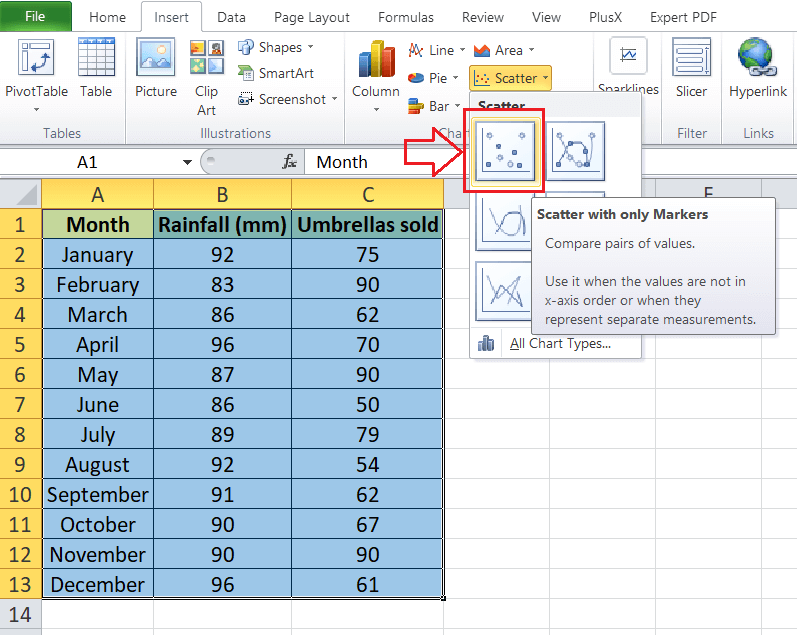
Task: Switch to the Data tab
Action: (x=231, y=17)
